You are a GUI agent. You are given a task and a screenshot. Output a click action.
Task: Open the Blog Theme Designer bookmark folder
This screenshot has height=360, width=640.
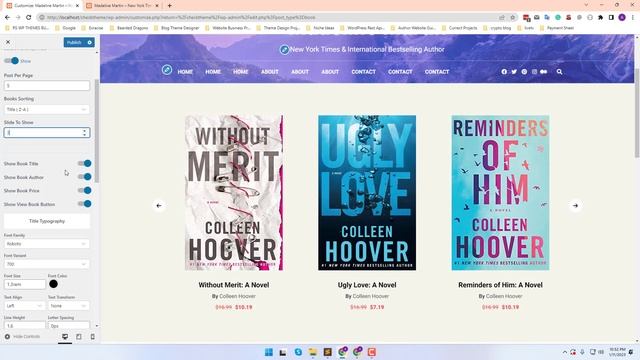(177, 28)
